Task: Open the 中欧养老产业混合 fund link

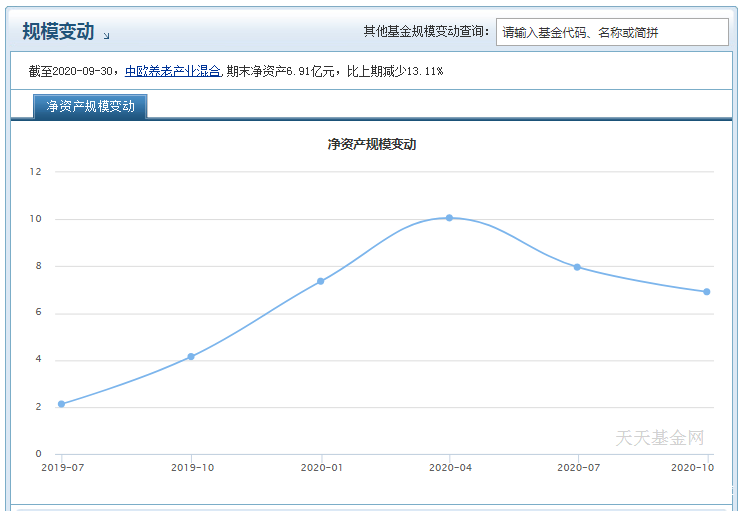Action: (173, 71)
